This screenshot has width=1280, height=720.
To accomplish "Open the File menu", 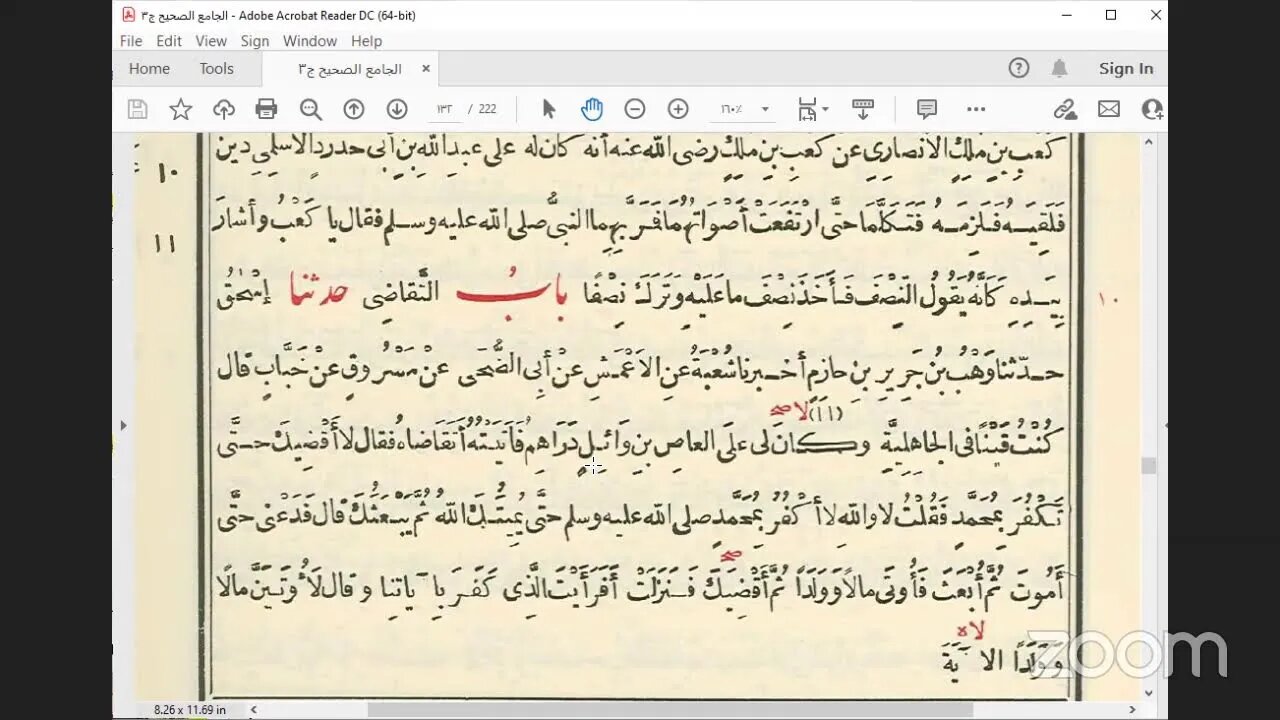I will [x=131, y=41].
